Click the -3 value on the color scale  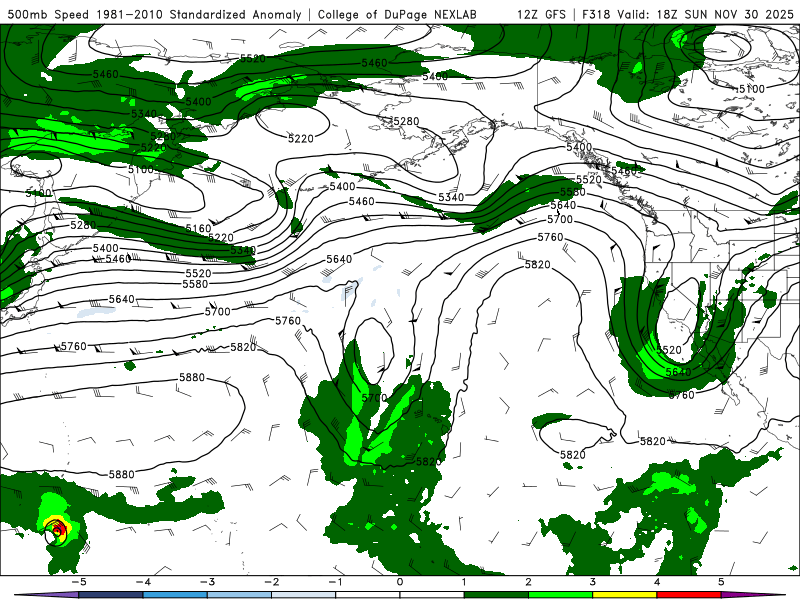point(207,582)
